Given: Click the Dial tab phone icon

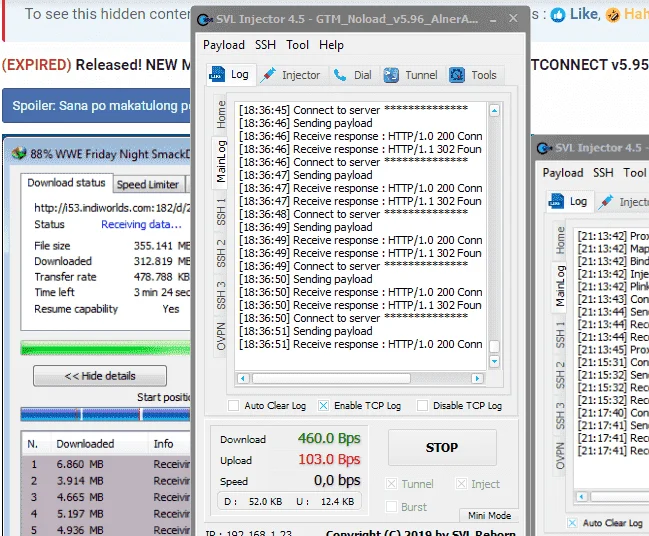Looking at the screenshot, I should click(340, 75).
